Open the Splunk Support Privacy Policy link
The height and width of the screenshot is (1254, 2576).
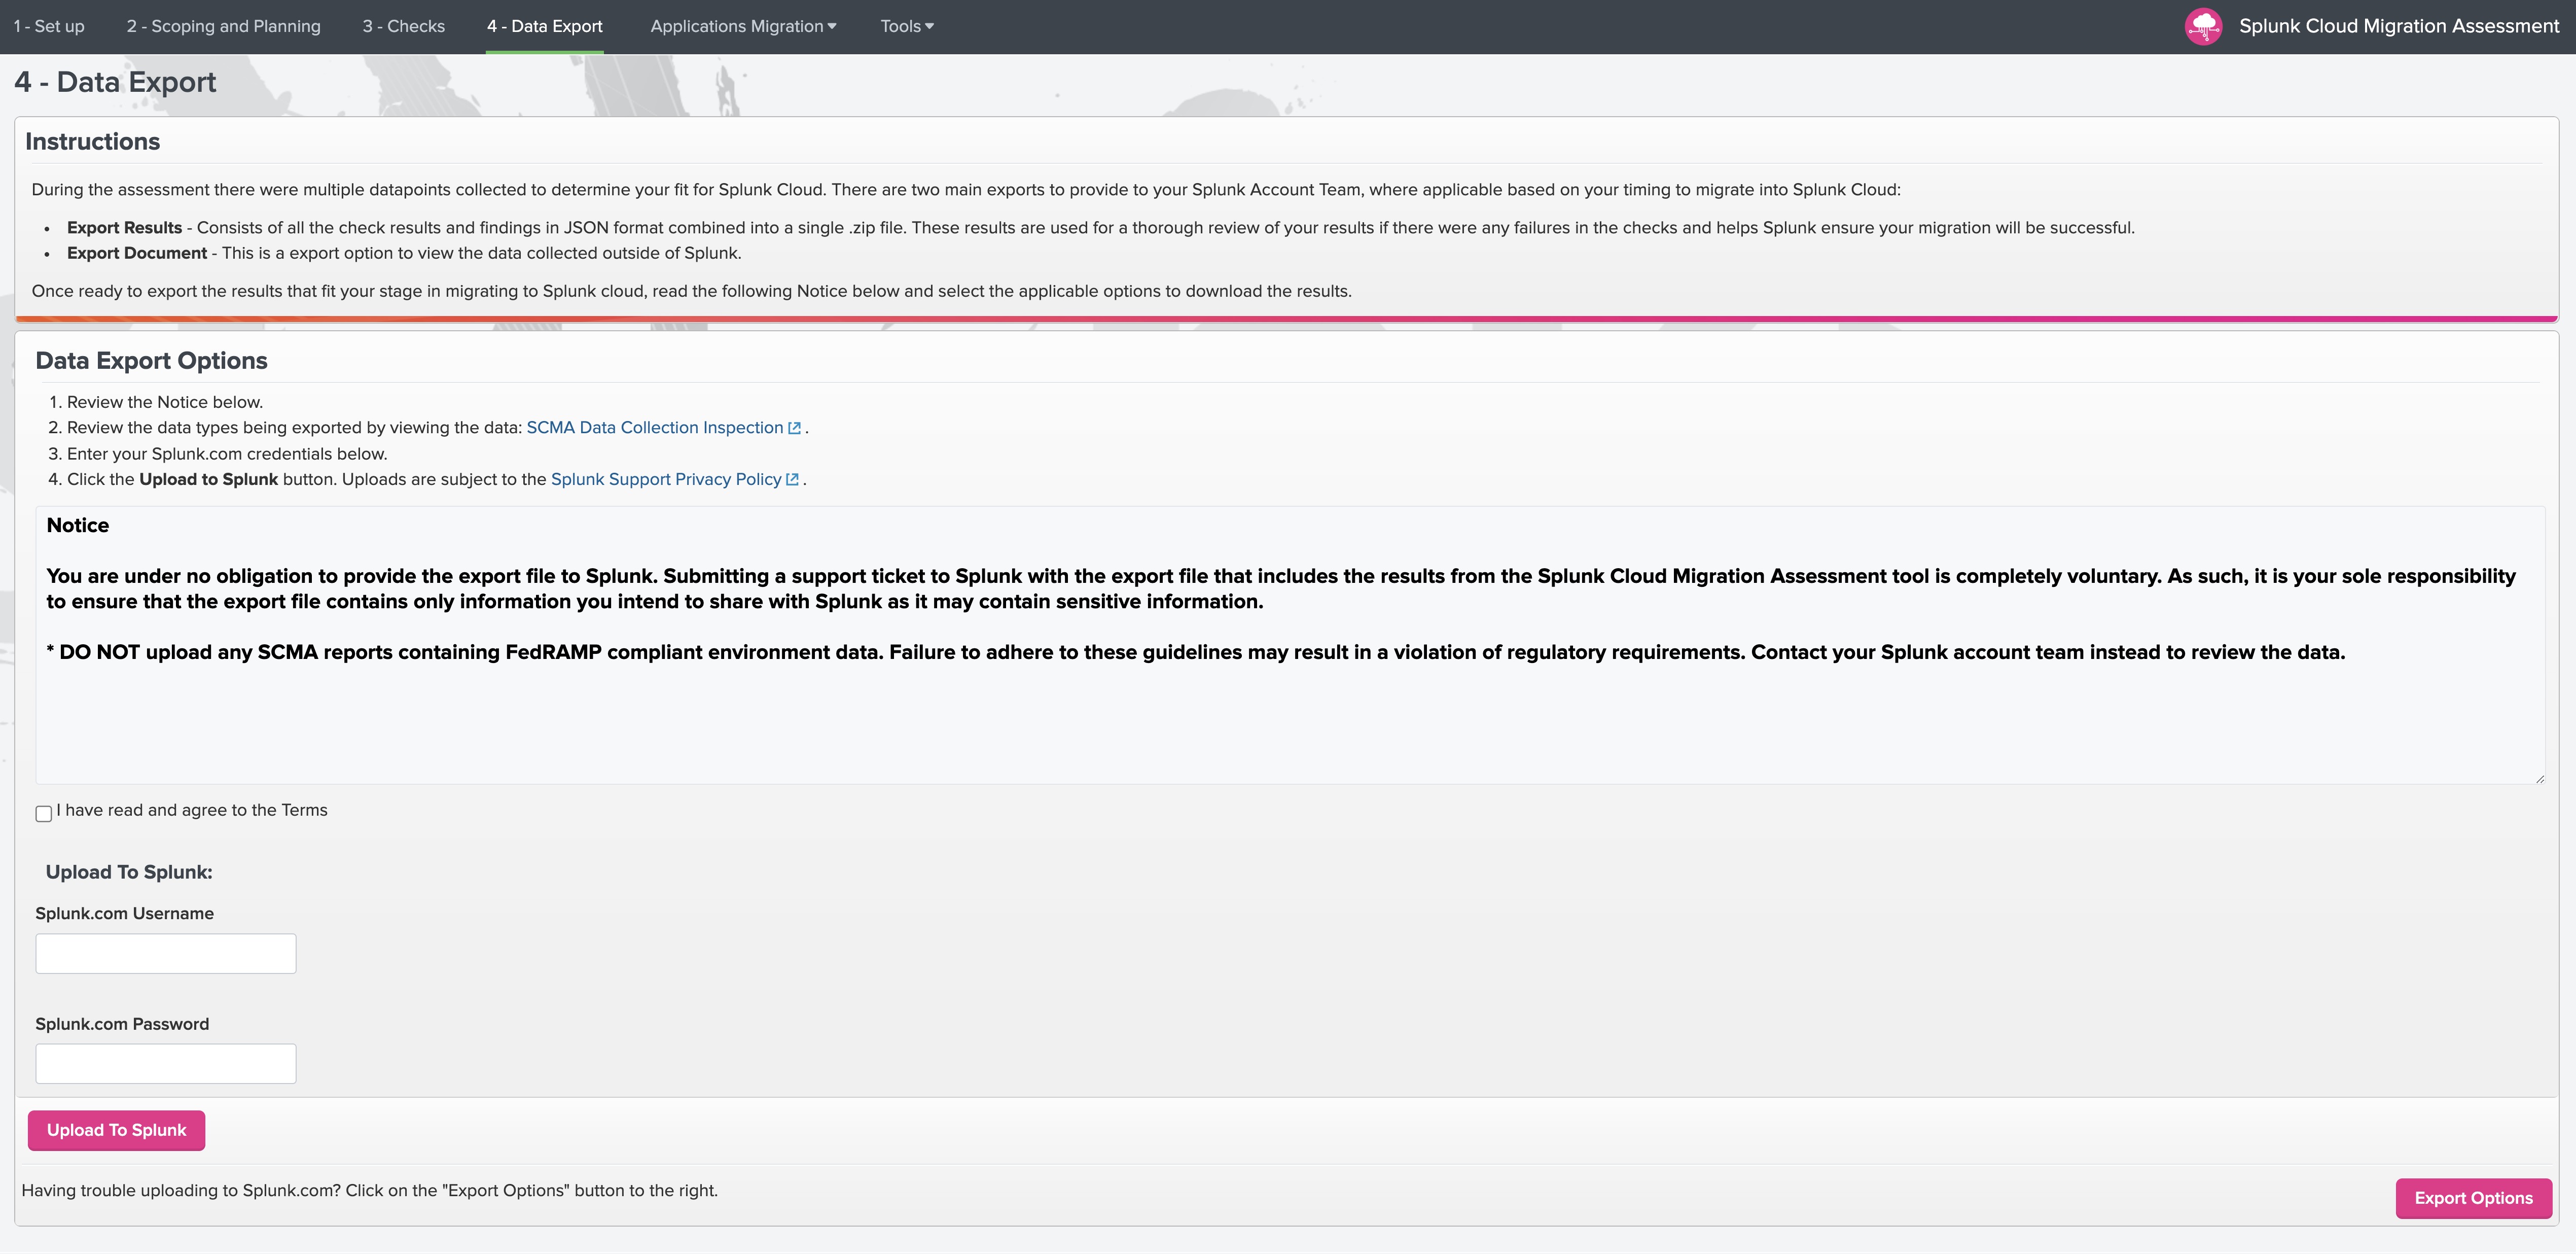pyautogui.click(x=666, y=480)
